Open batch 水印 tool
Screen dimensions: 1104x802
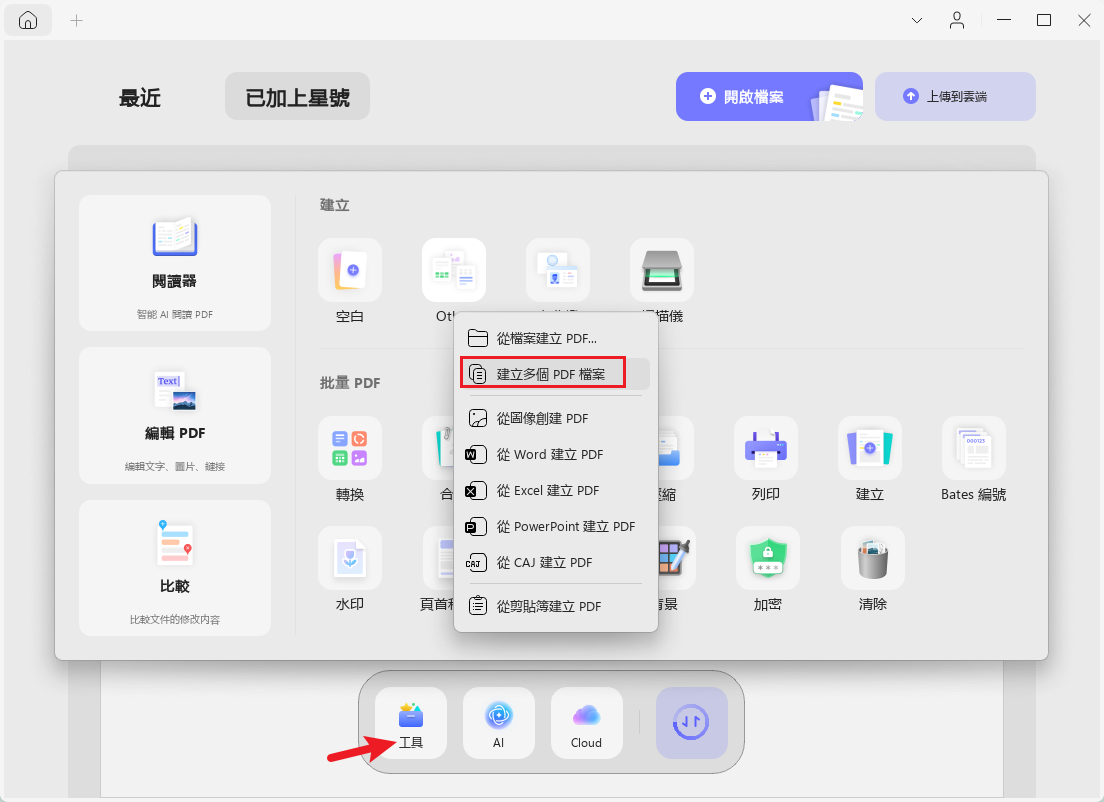pos(350,558)
